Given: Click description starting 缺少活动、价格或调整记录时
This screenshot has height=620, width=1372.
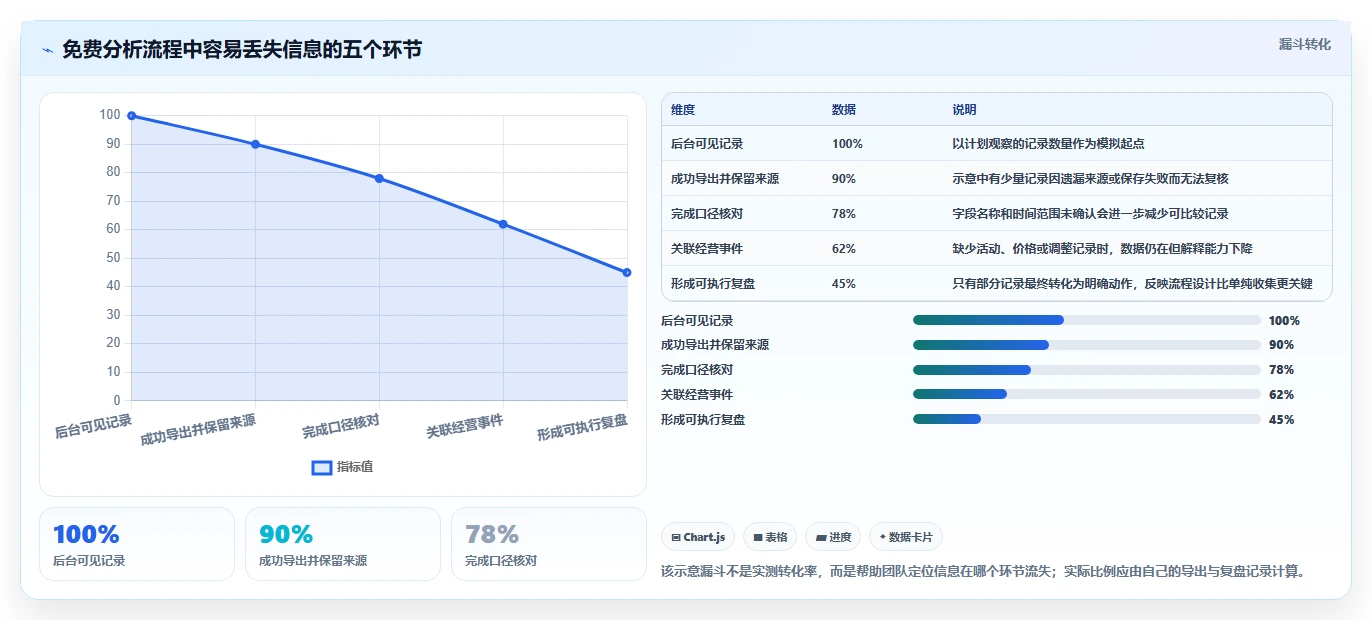Looking at the screenshot, I should 1102,249.
